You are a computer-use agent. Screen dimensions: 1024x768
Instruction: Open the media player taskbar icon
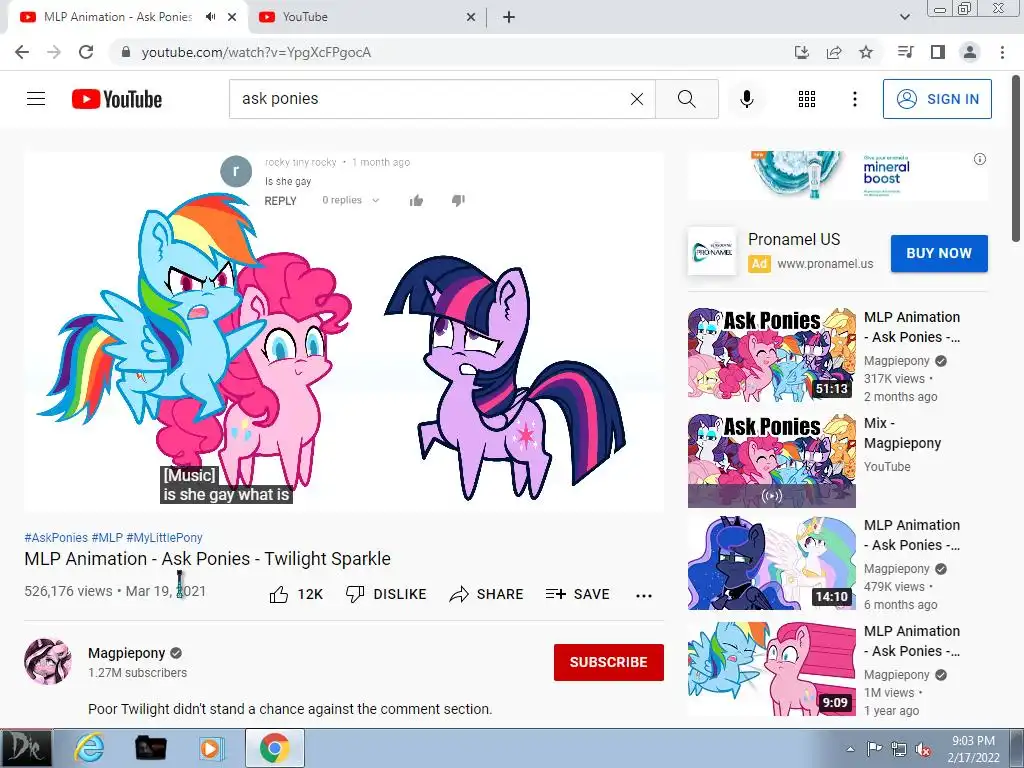pyautogui.click(x=211, y=748)
